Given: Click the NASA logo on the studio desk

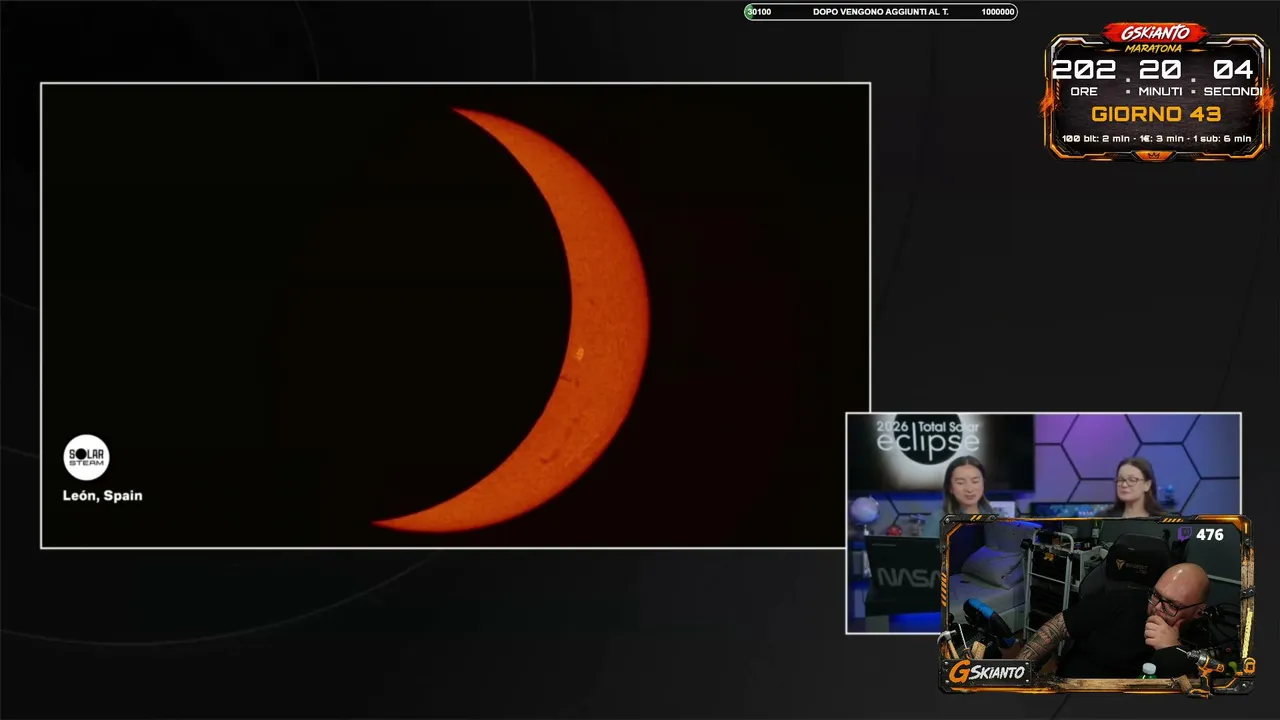Looking at the screenshot, I should pyautogui.click(x=909, y=578).
